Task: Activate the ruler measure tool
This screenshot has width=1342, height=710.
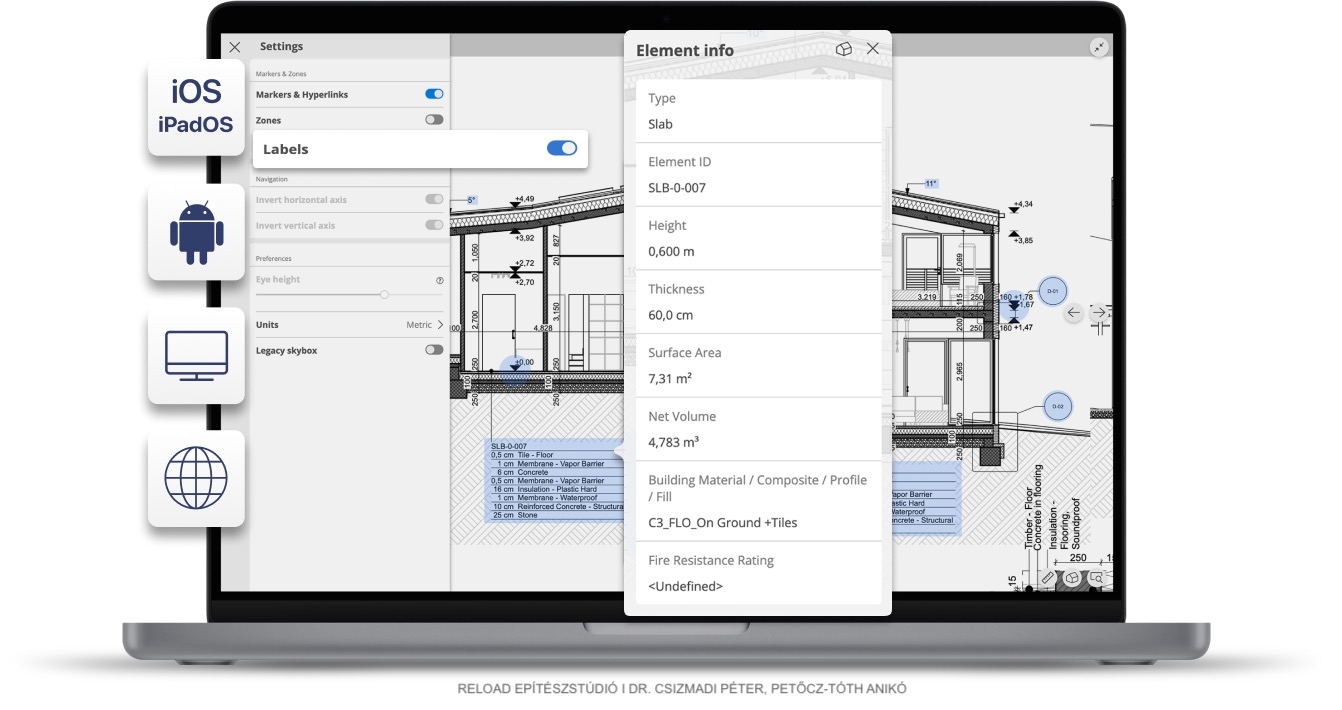Action: (1048, 578)
